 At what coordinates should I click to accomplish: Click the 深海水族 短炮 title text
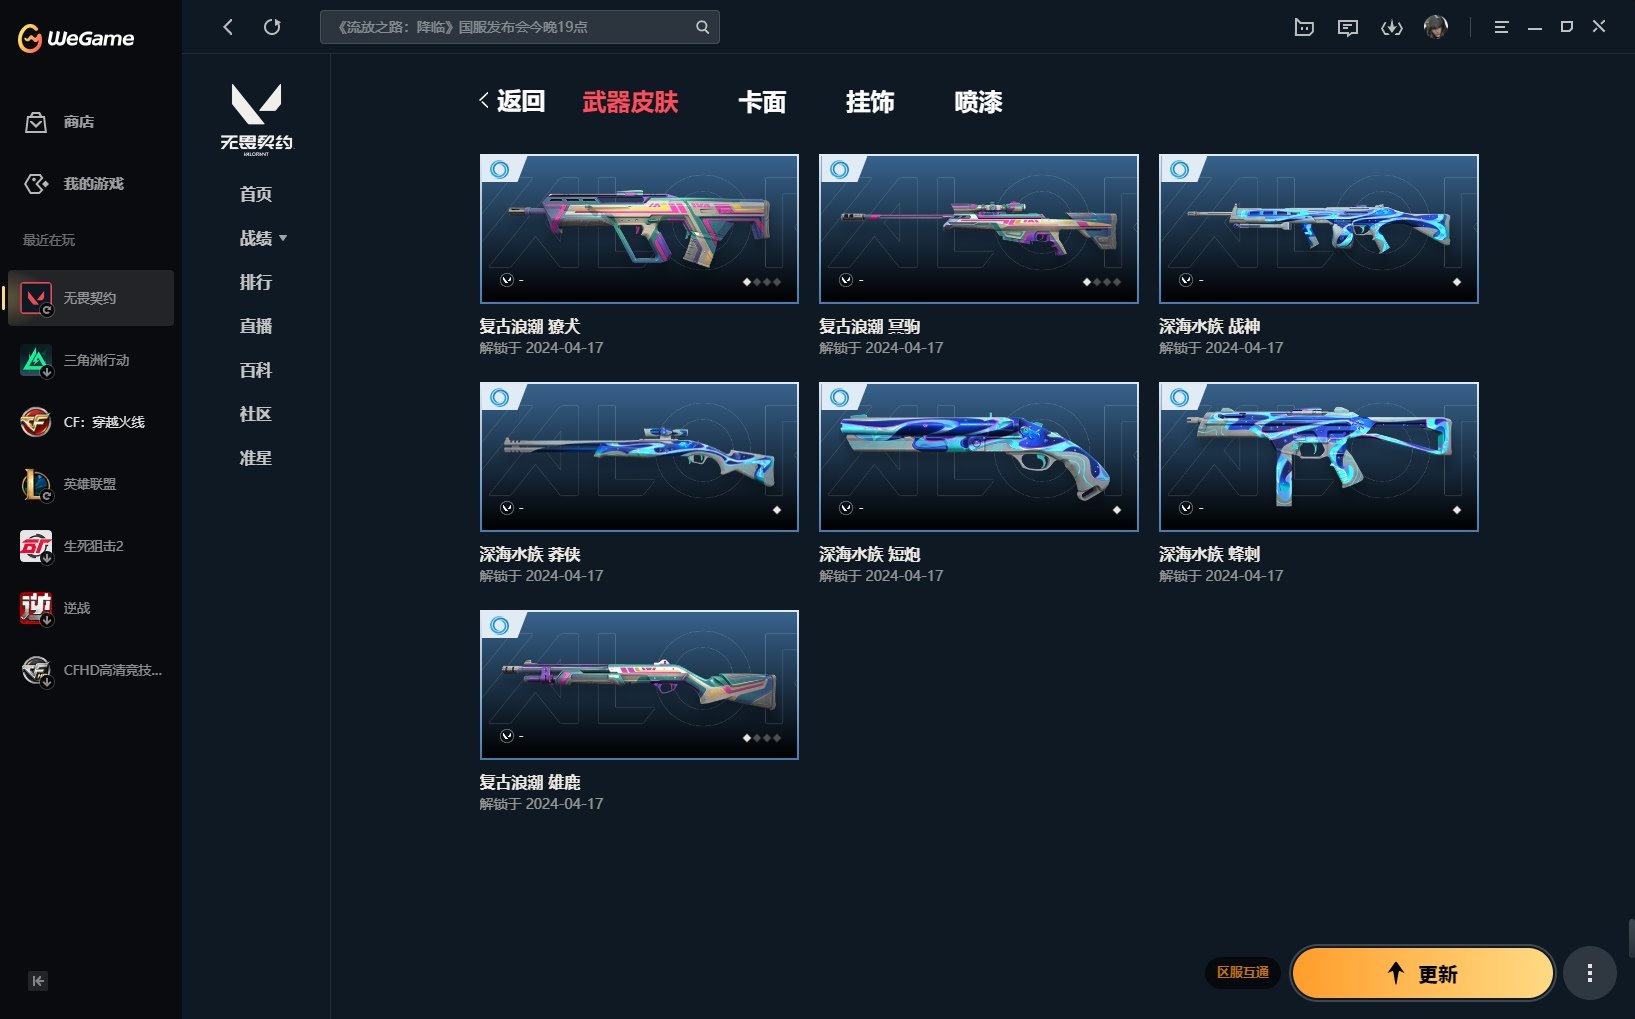pos(870,554)
